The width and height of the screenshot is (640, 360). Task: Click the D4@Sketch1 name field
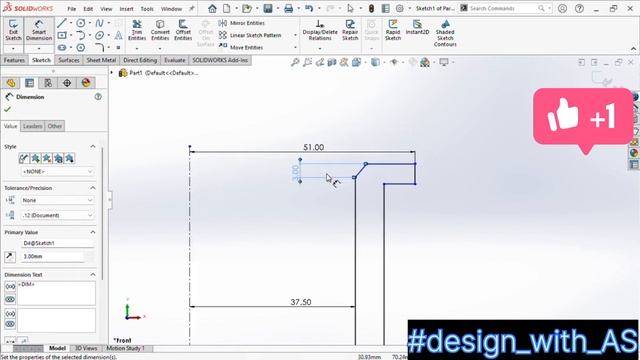[57, 243]
